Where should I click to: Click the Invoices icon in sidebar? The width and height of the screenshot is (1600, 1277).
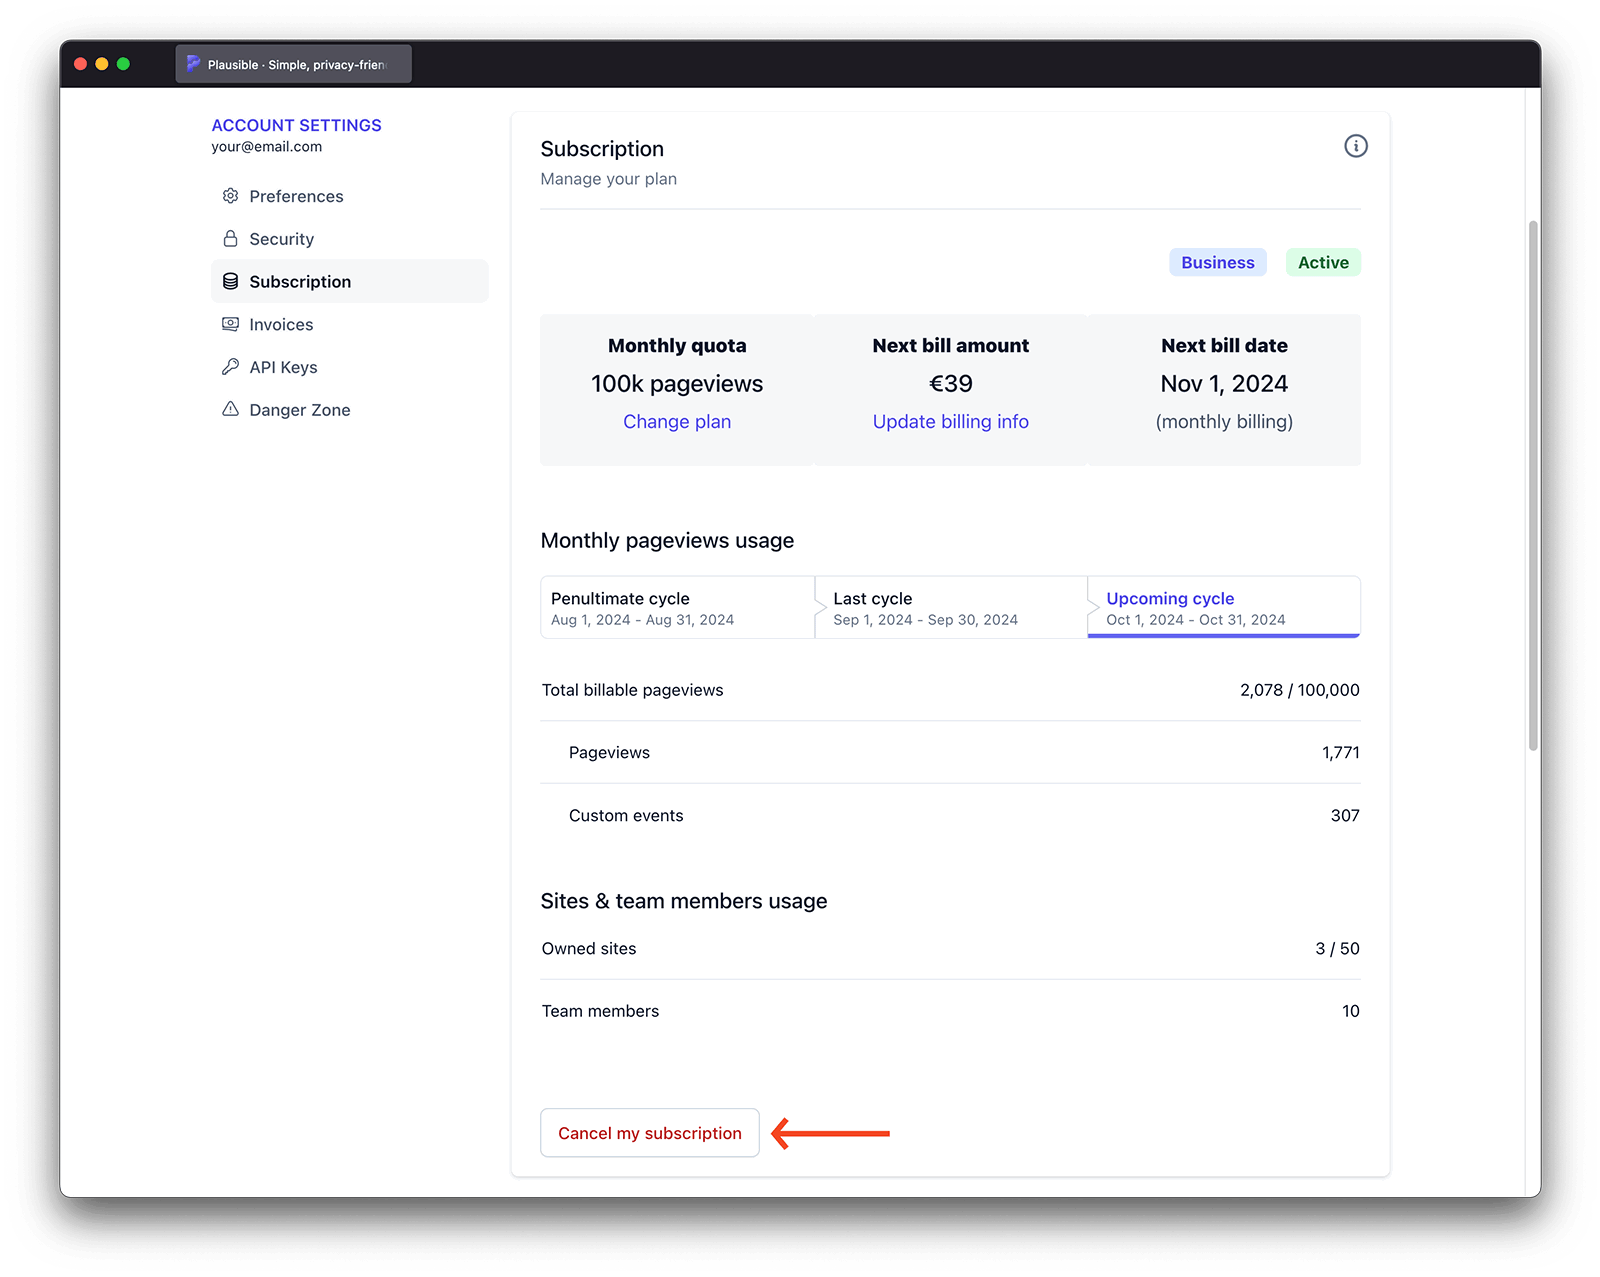[x=230, y=324]
